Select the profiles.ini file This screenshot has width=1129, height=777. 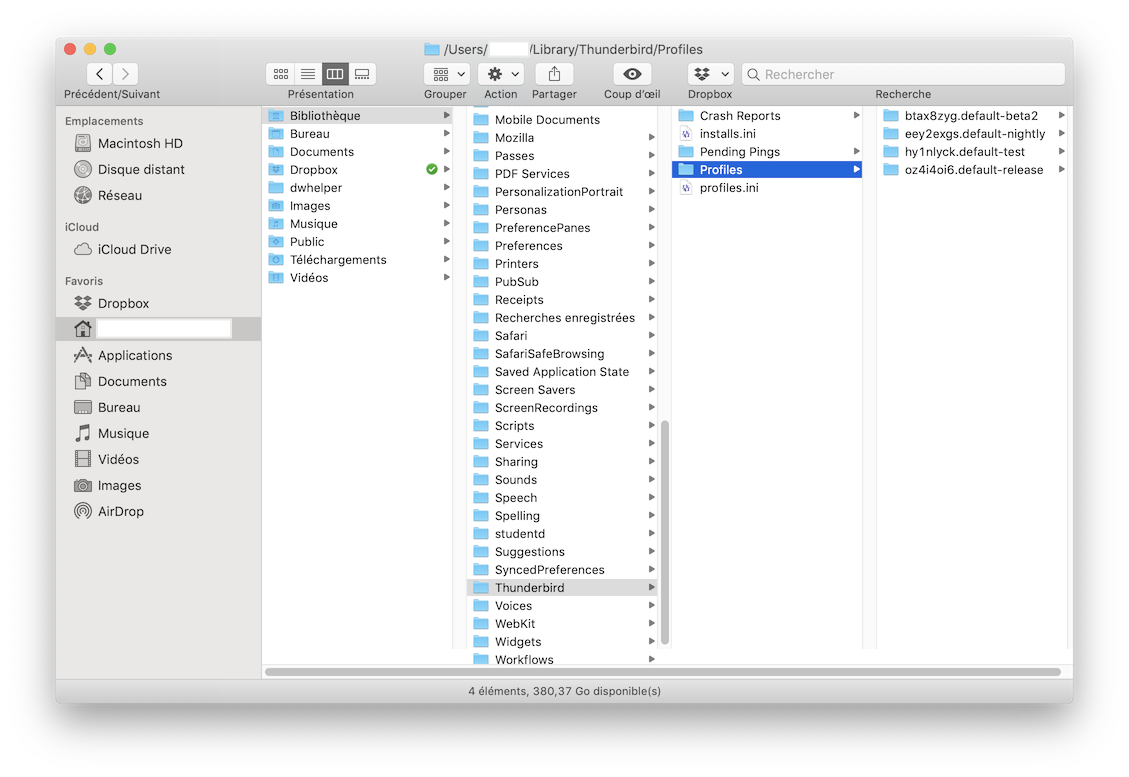coord(767,187)
